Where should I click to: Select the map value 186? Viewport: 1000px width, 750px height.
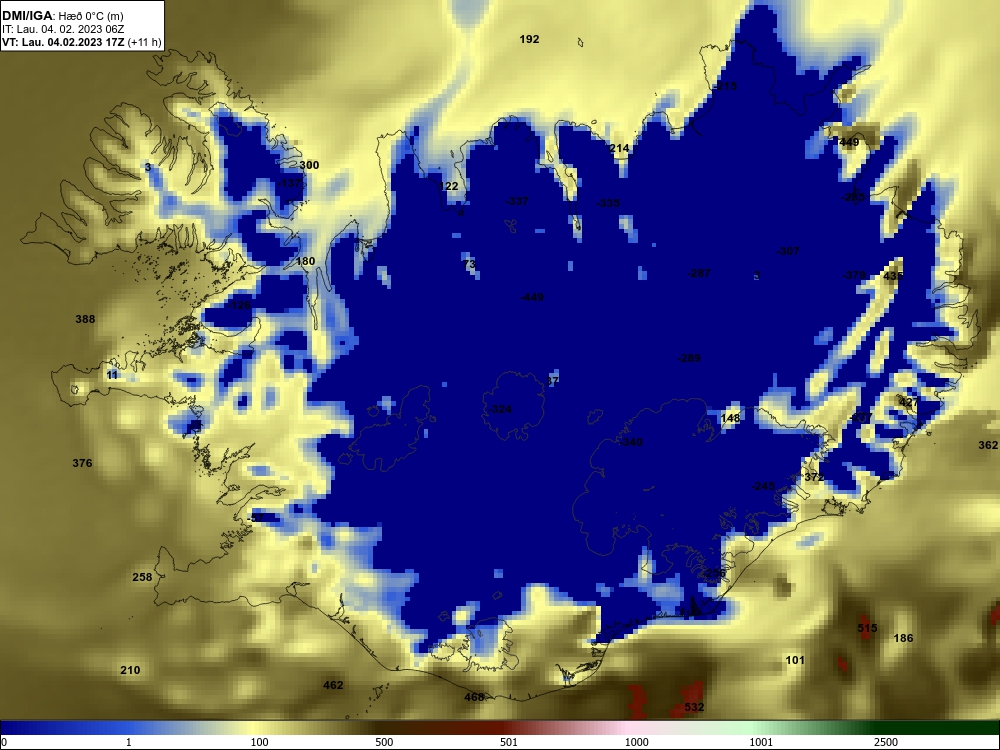pyautogui.click(x=903, y=638)
